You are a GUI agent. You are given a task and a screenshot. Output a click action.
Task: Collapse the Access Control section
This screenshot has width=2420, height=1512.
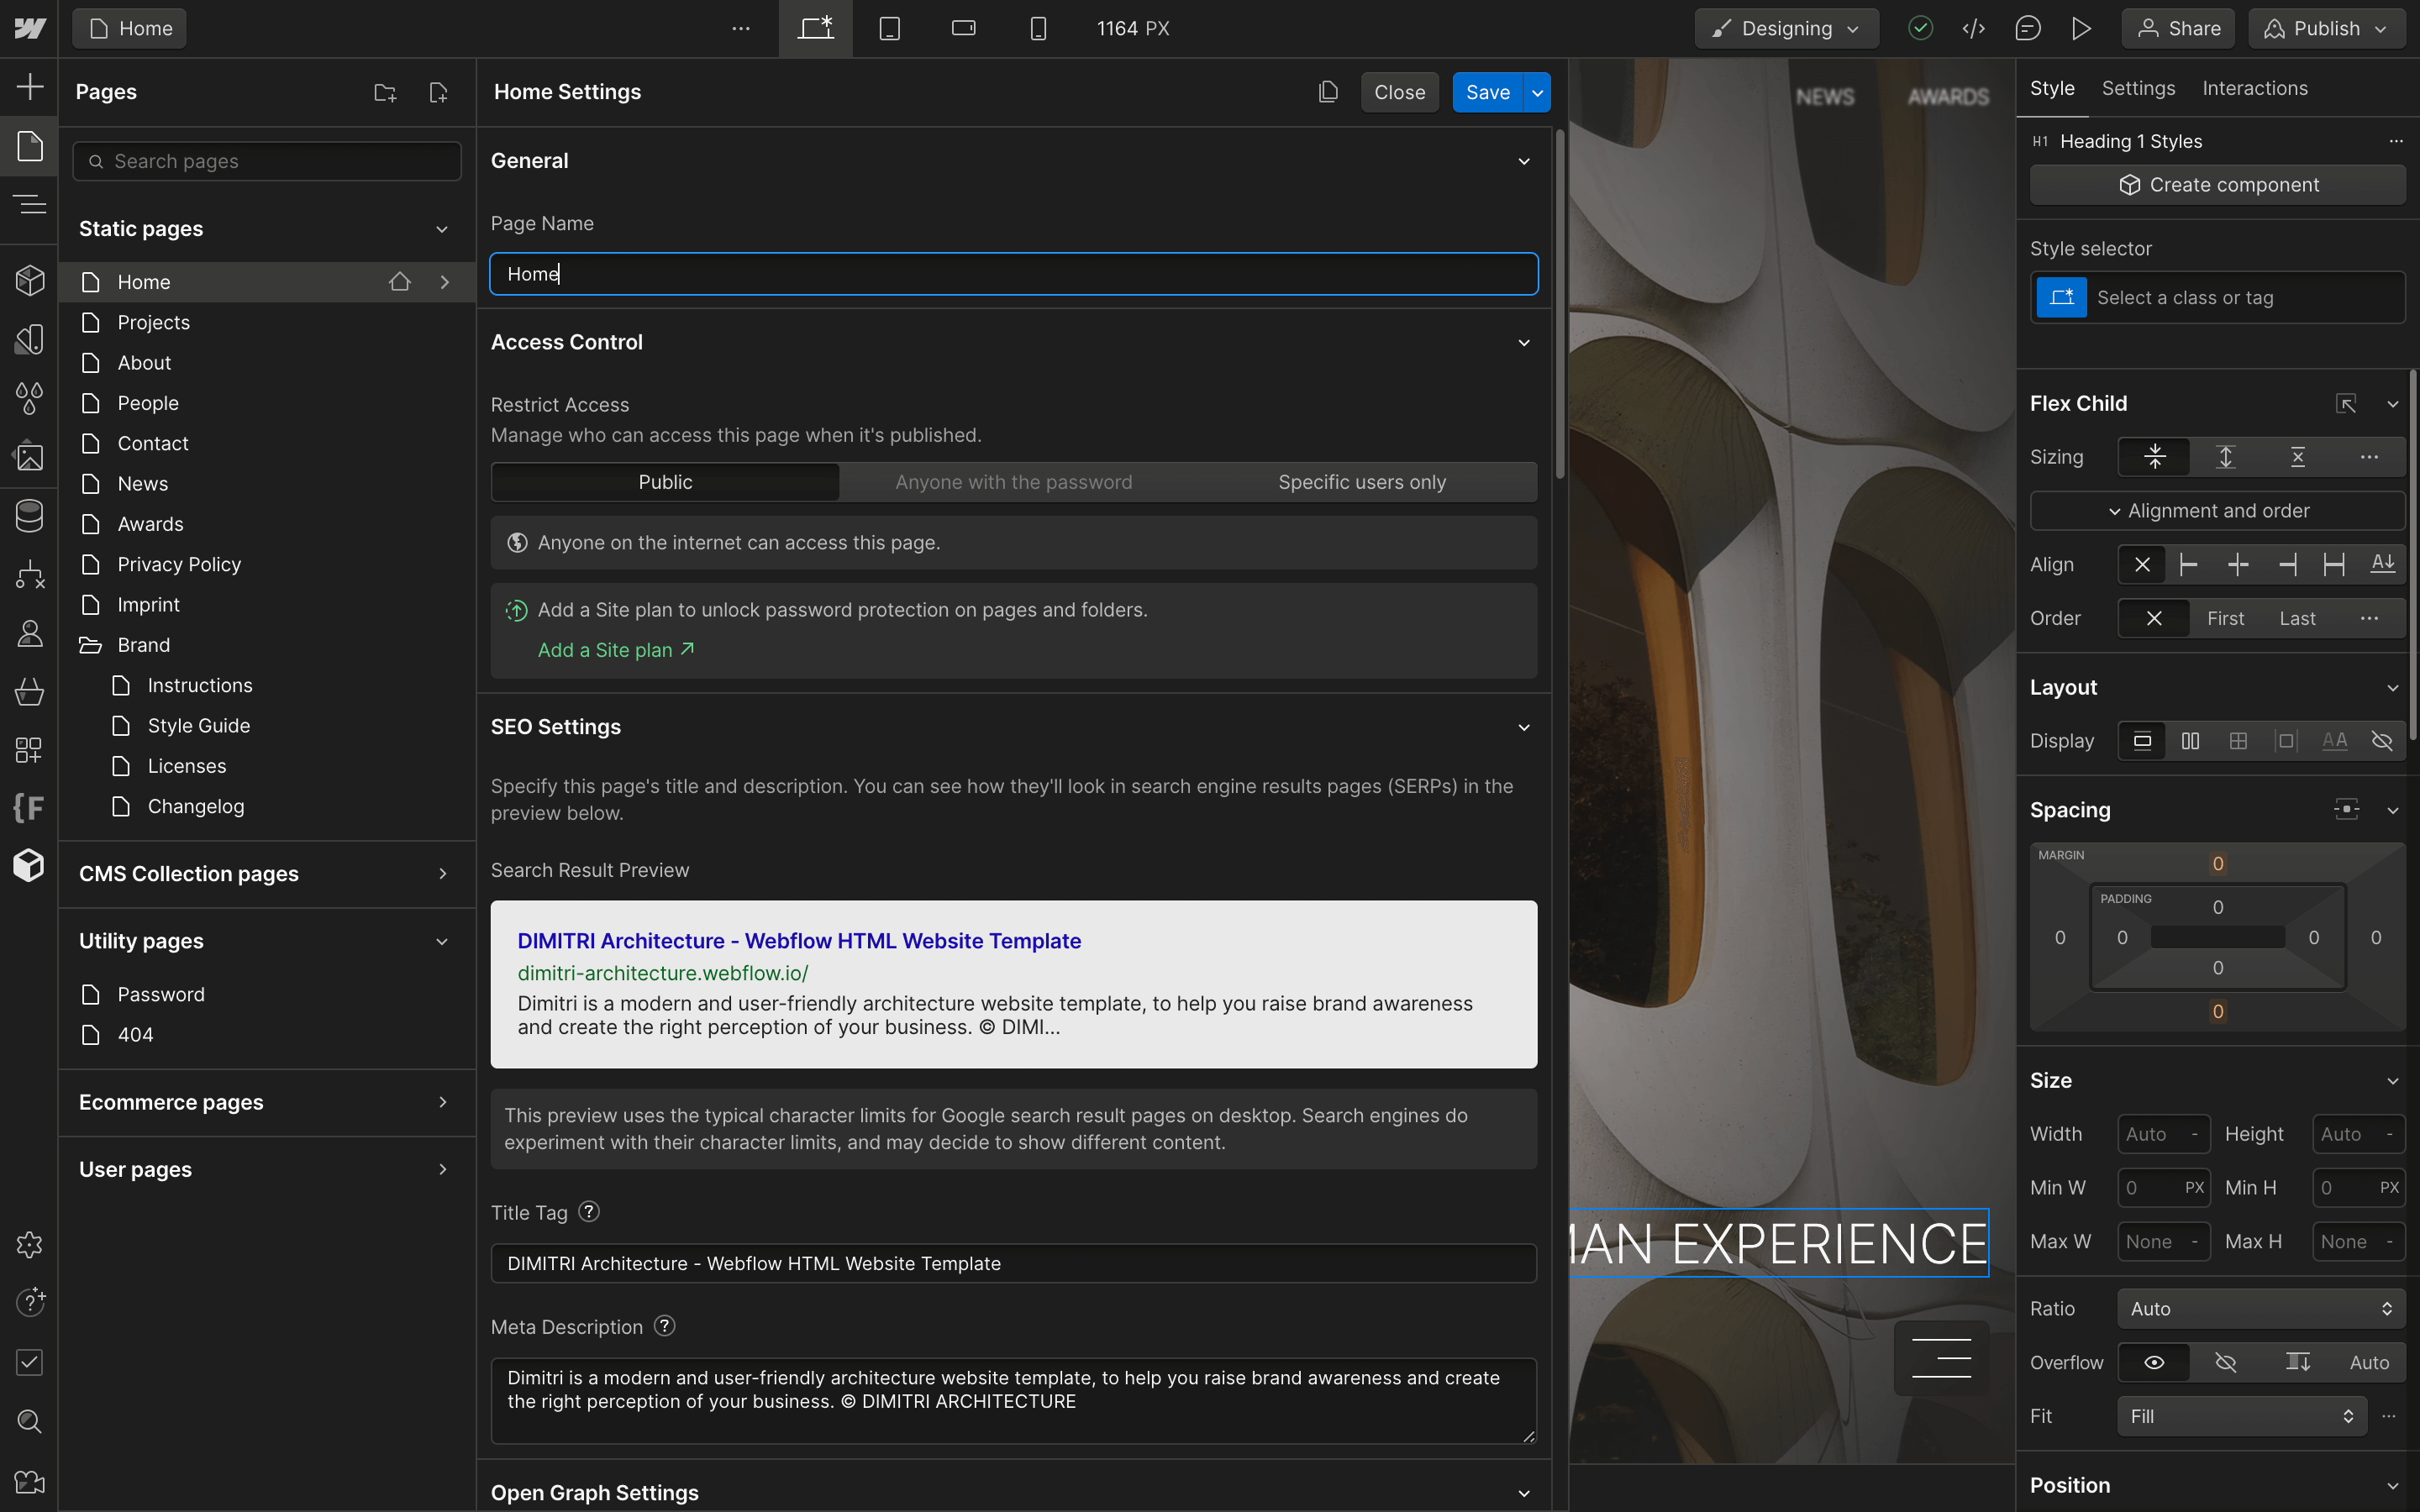click(x=1521, y=341)
